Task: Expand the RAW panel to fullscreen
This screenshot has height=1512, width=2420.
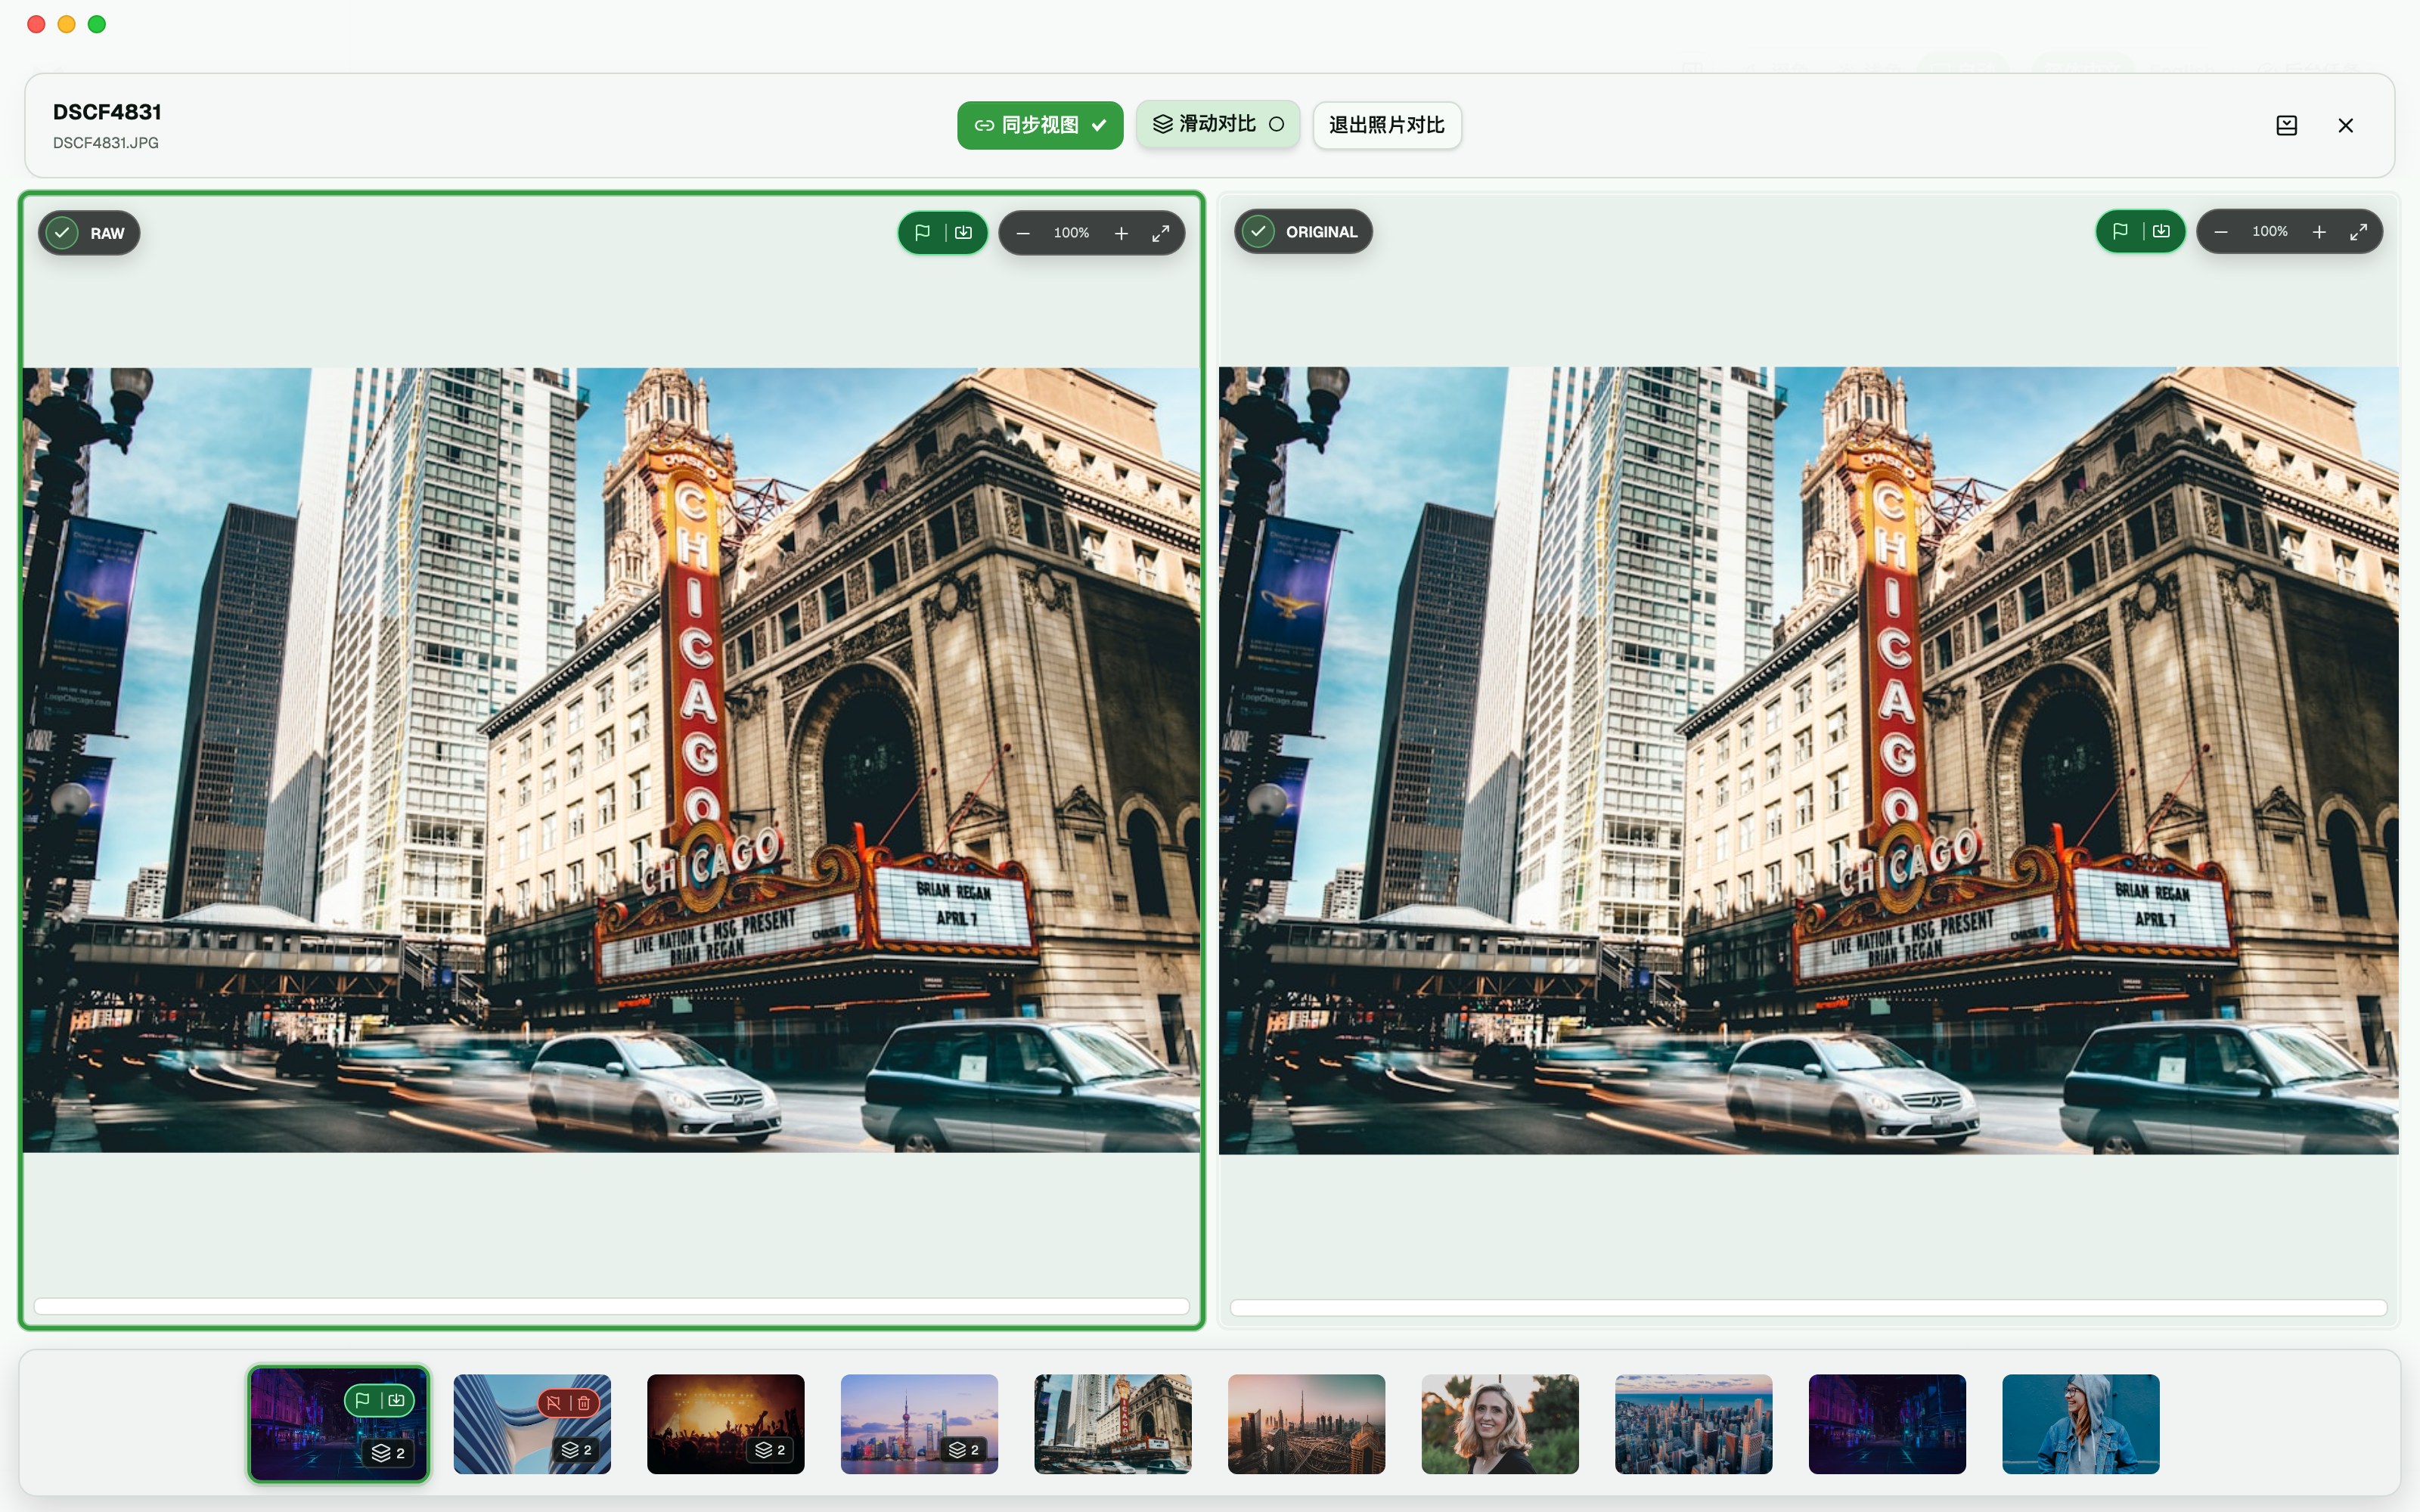Action: coord(1160,233)
